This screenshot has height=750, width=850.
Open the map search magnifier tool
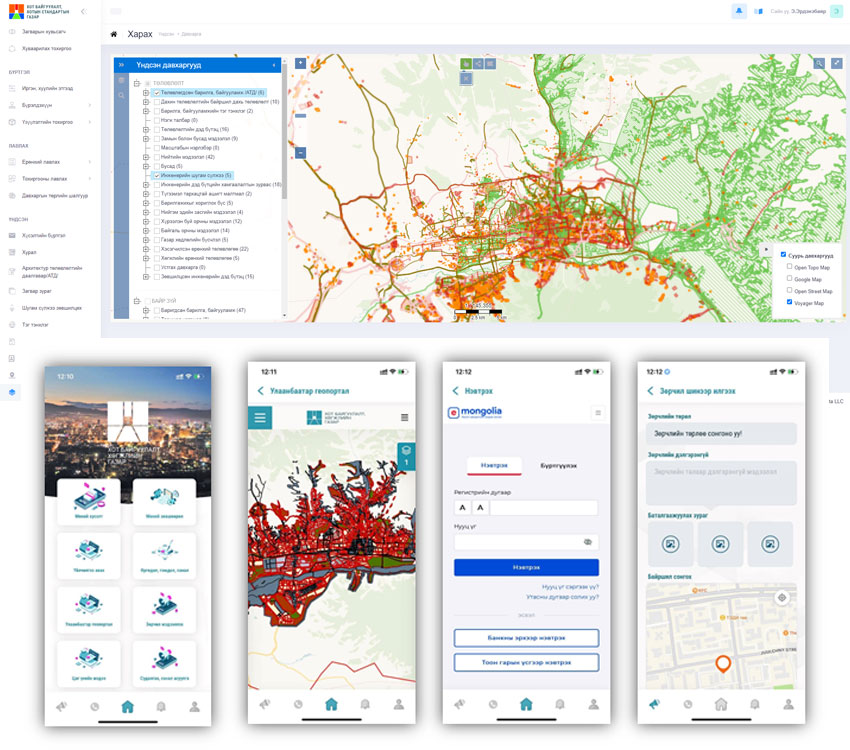[819, 63]
